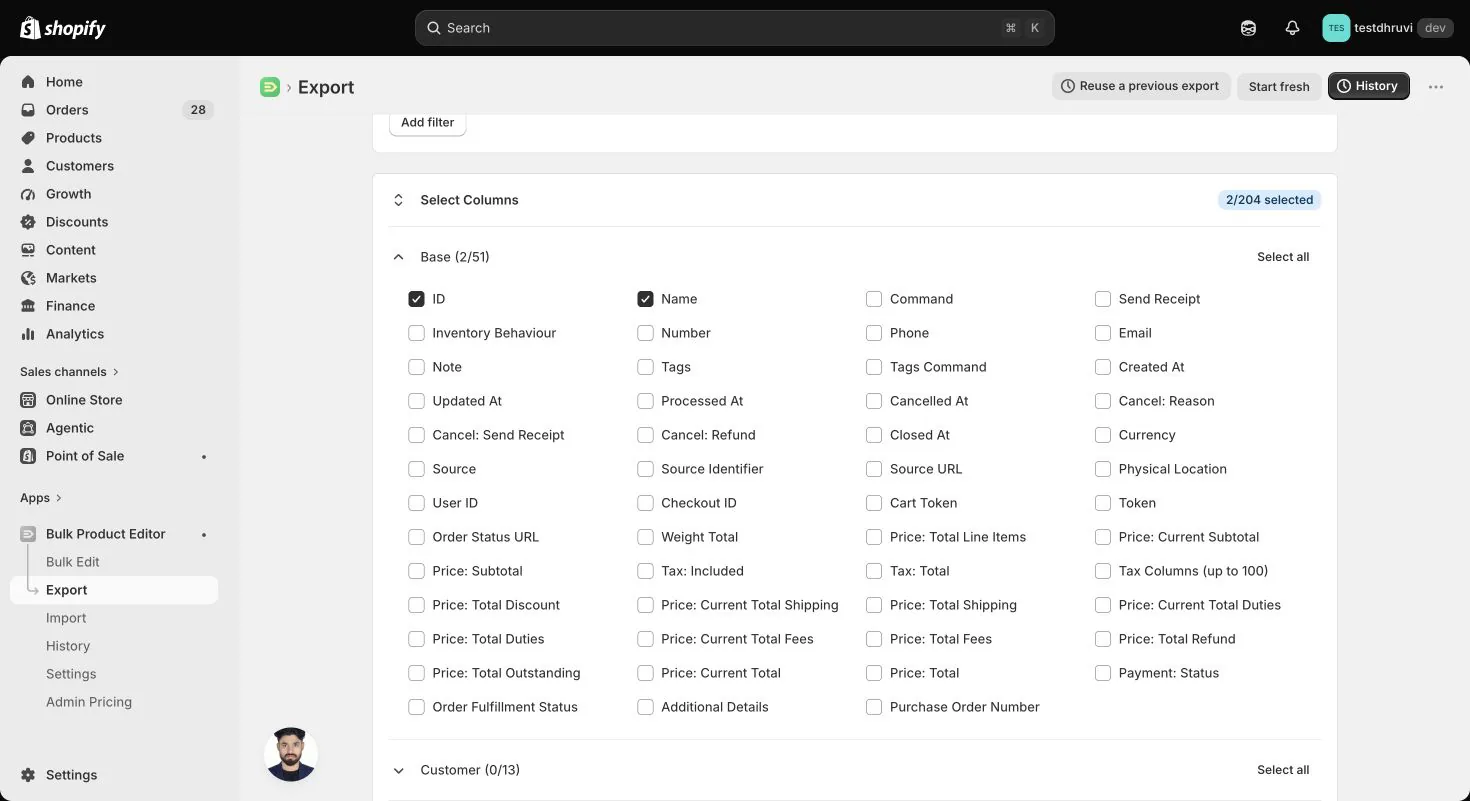Click the Customers icon in the sidebar

tap(28, 166)
